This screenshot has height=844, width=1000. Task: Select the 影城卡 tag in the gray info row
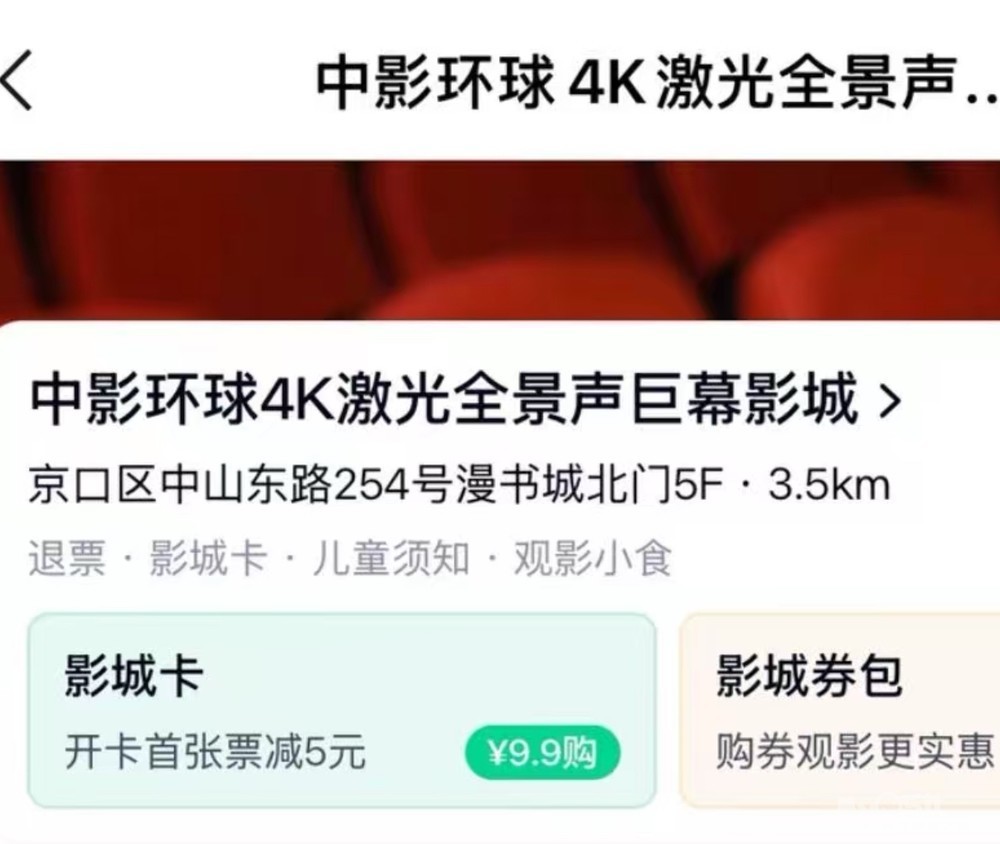click(208, 559)
